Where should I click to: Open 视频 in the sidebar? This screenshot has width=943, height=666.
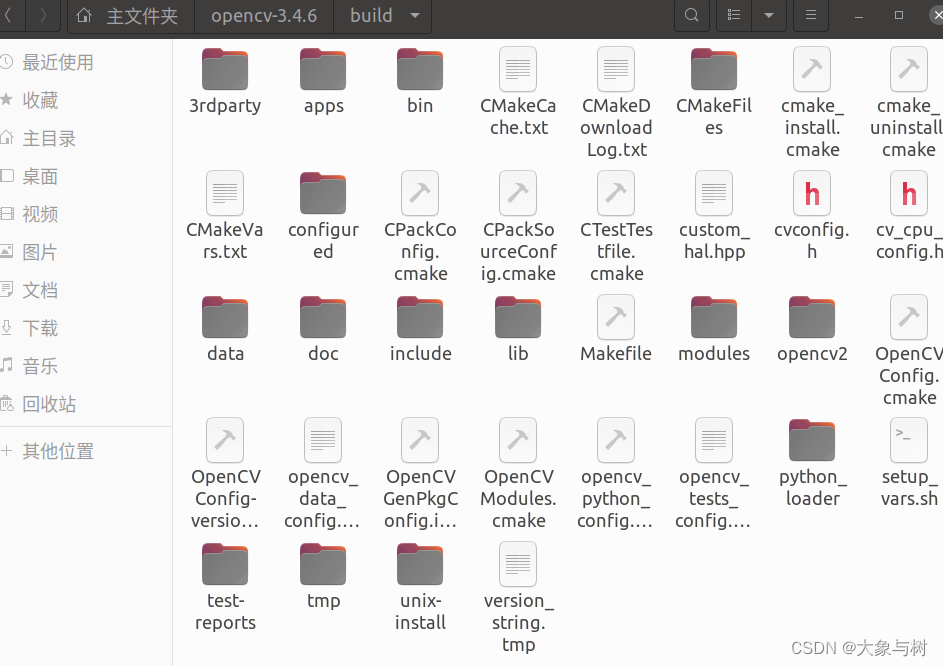[x=86, y=214]
